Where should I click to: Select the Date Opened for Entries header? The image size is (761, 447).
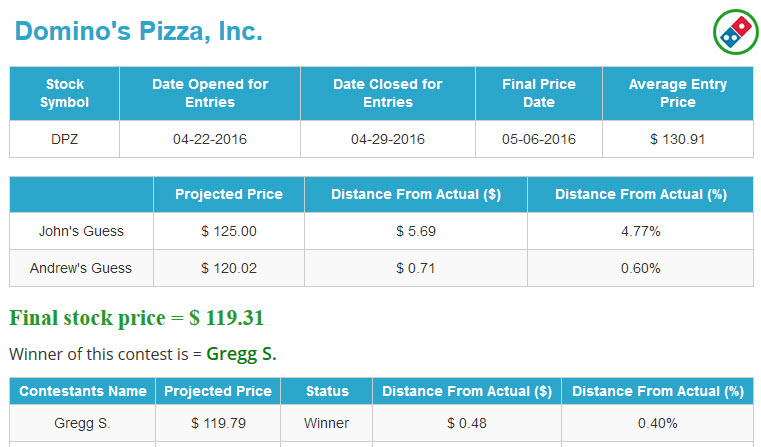click(210, 93)
